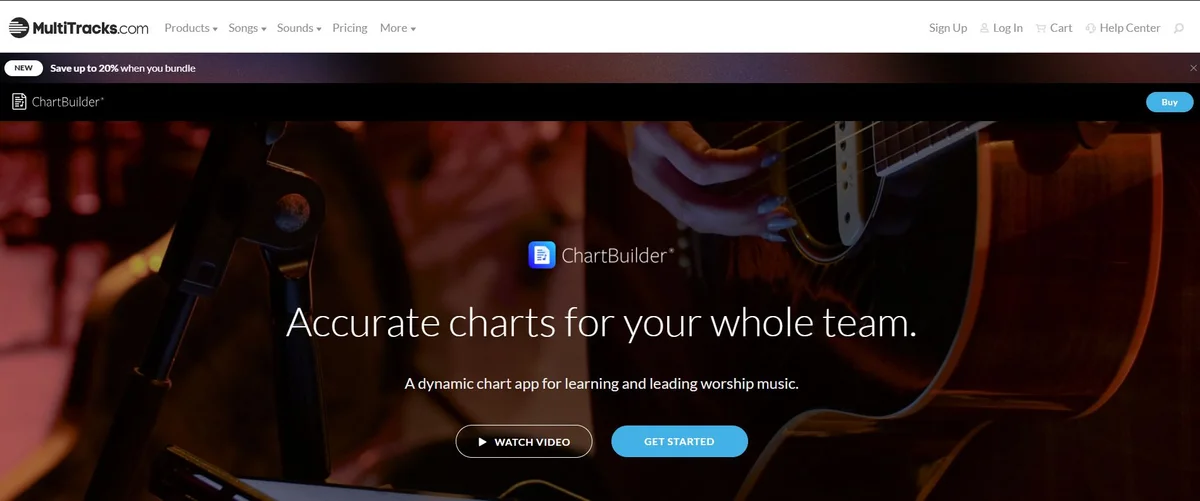Click the blue Buy button
The image size is (1200, 501).
[x=1169, y=102]
